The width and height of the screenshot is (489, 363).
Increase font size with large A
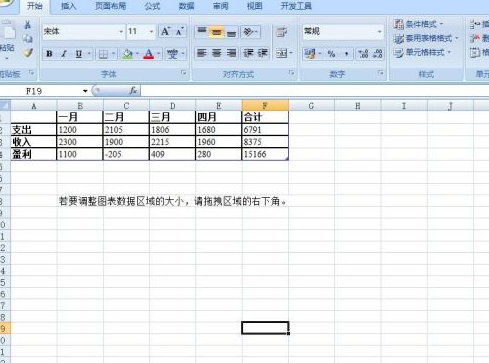(x=165, y=32)
